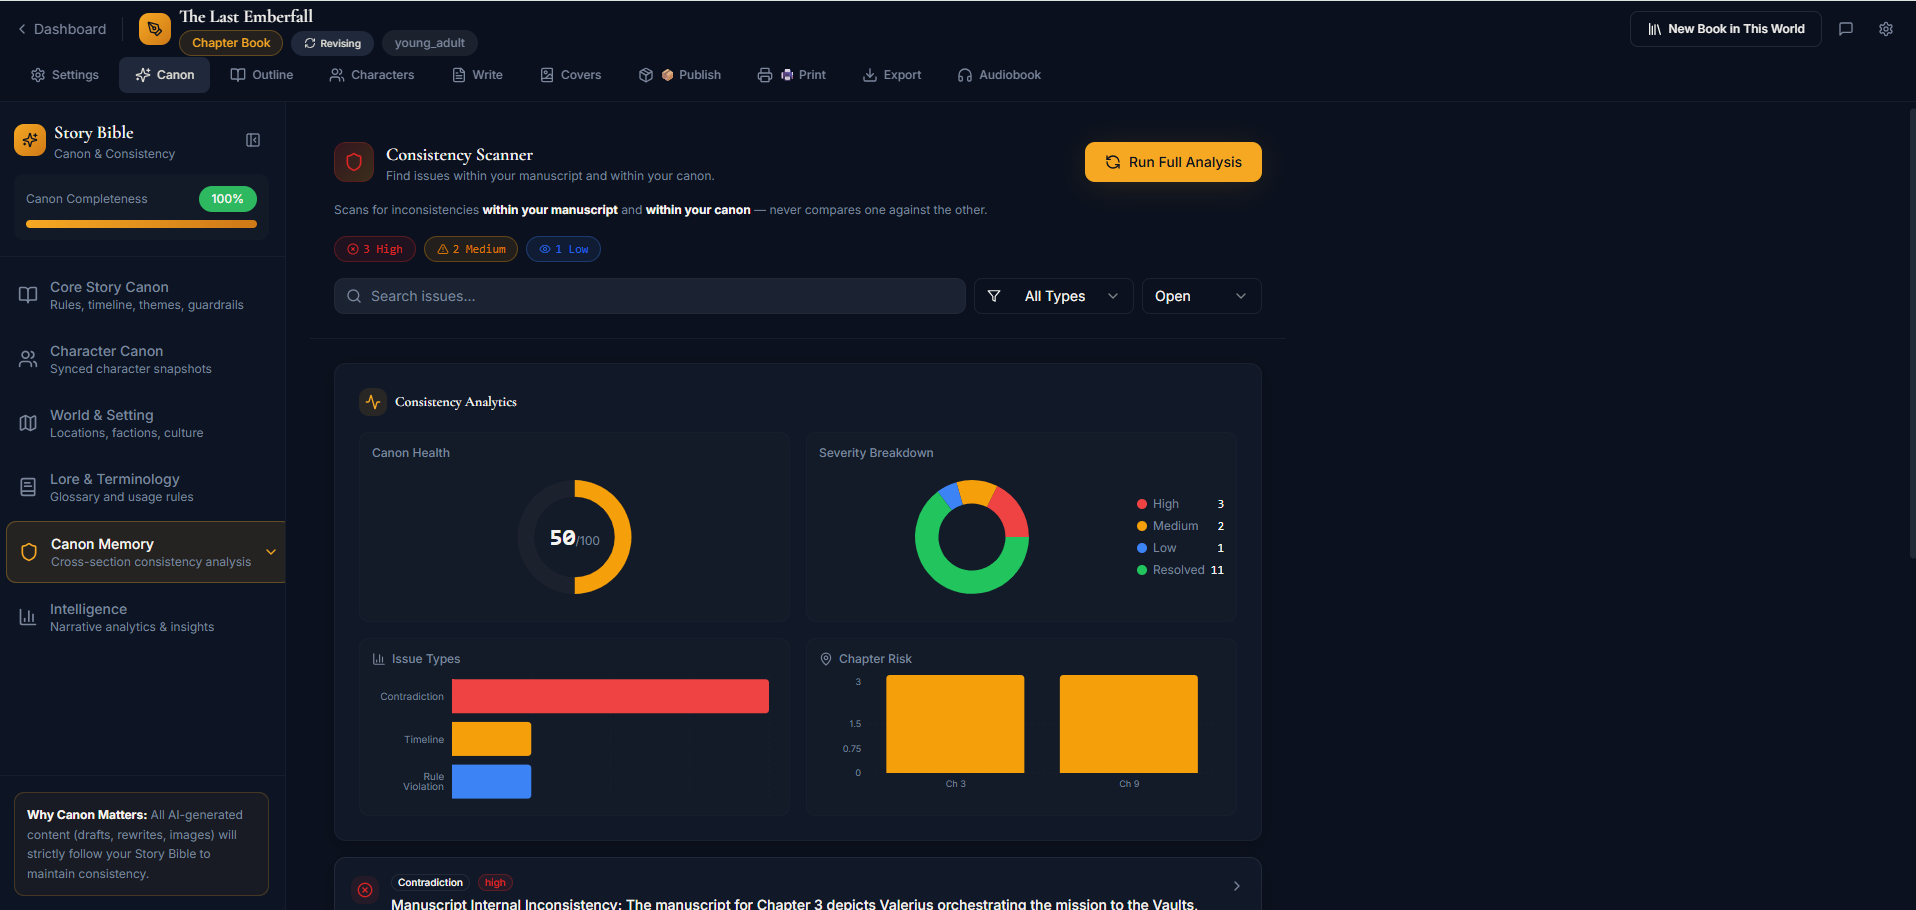Toggle the 3 High severity filter
This screenshot has height=910, width=1916.
pos(375,249)
